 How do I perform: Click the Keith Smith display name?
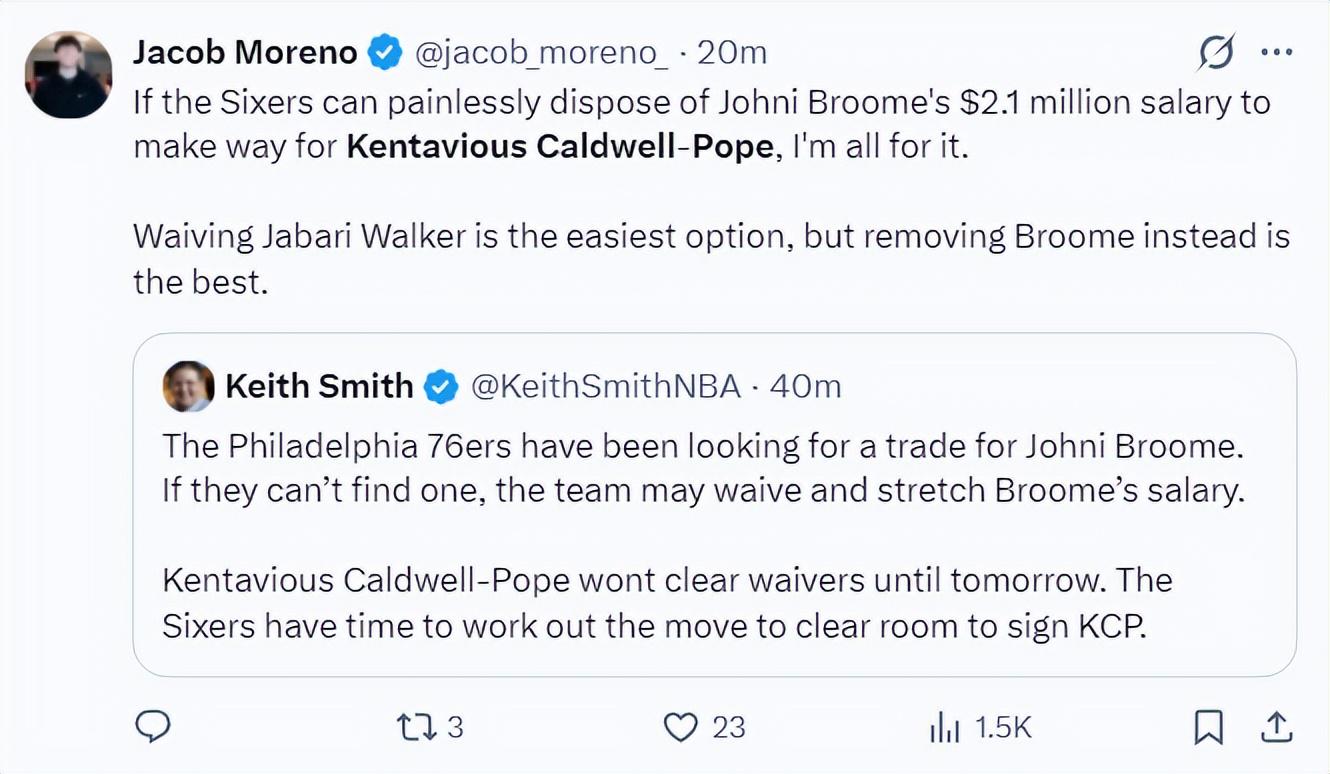[x=319, y=386]
